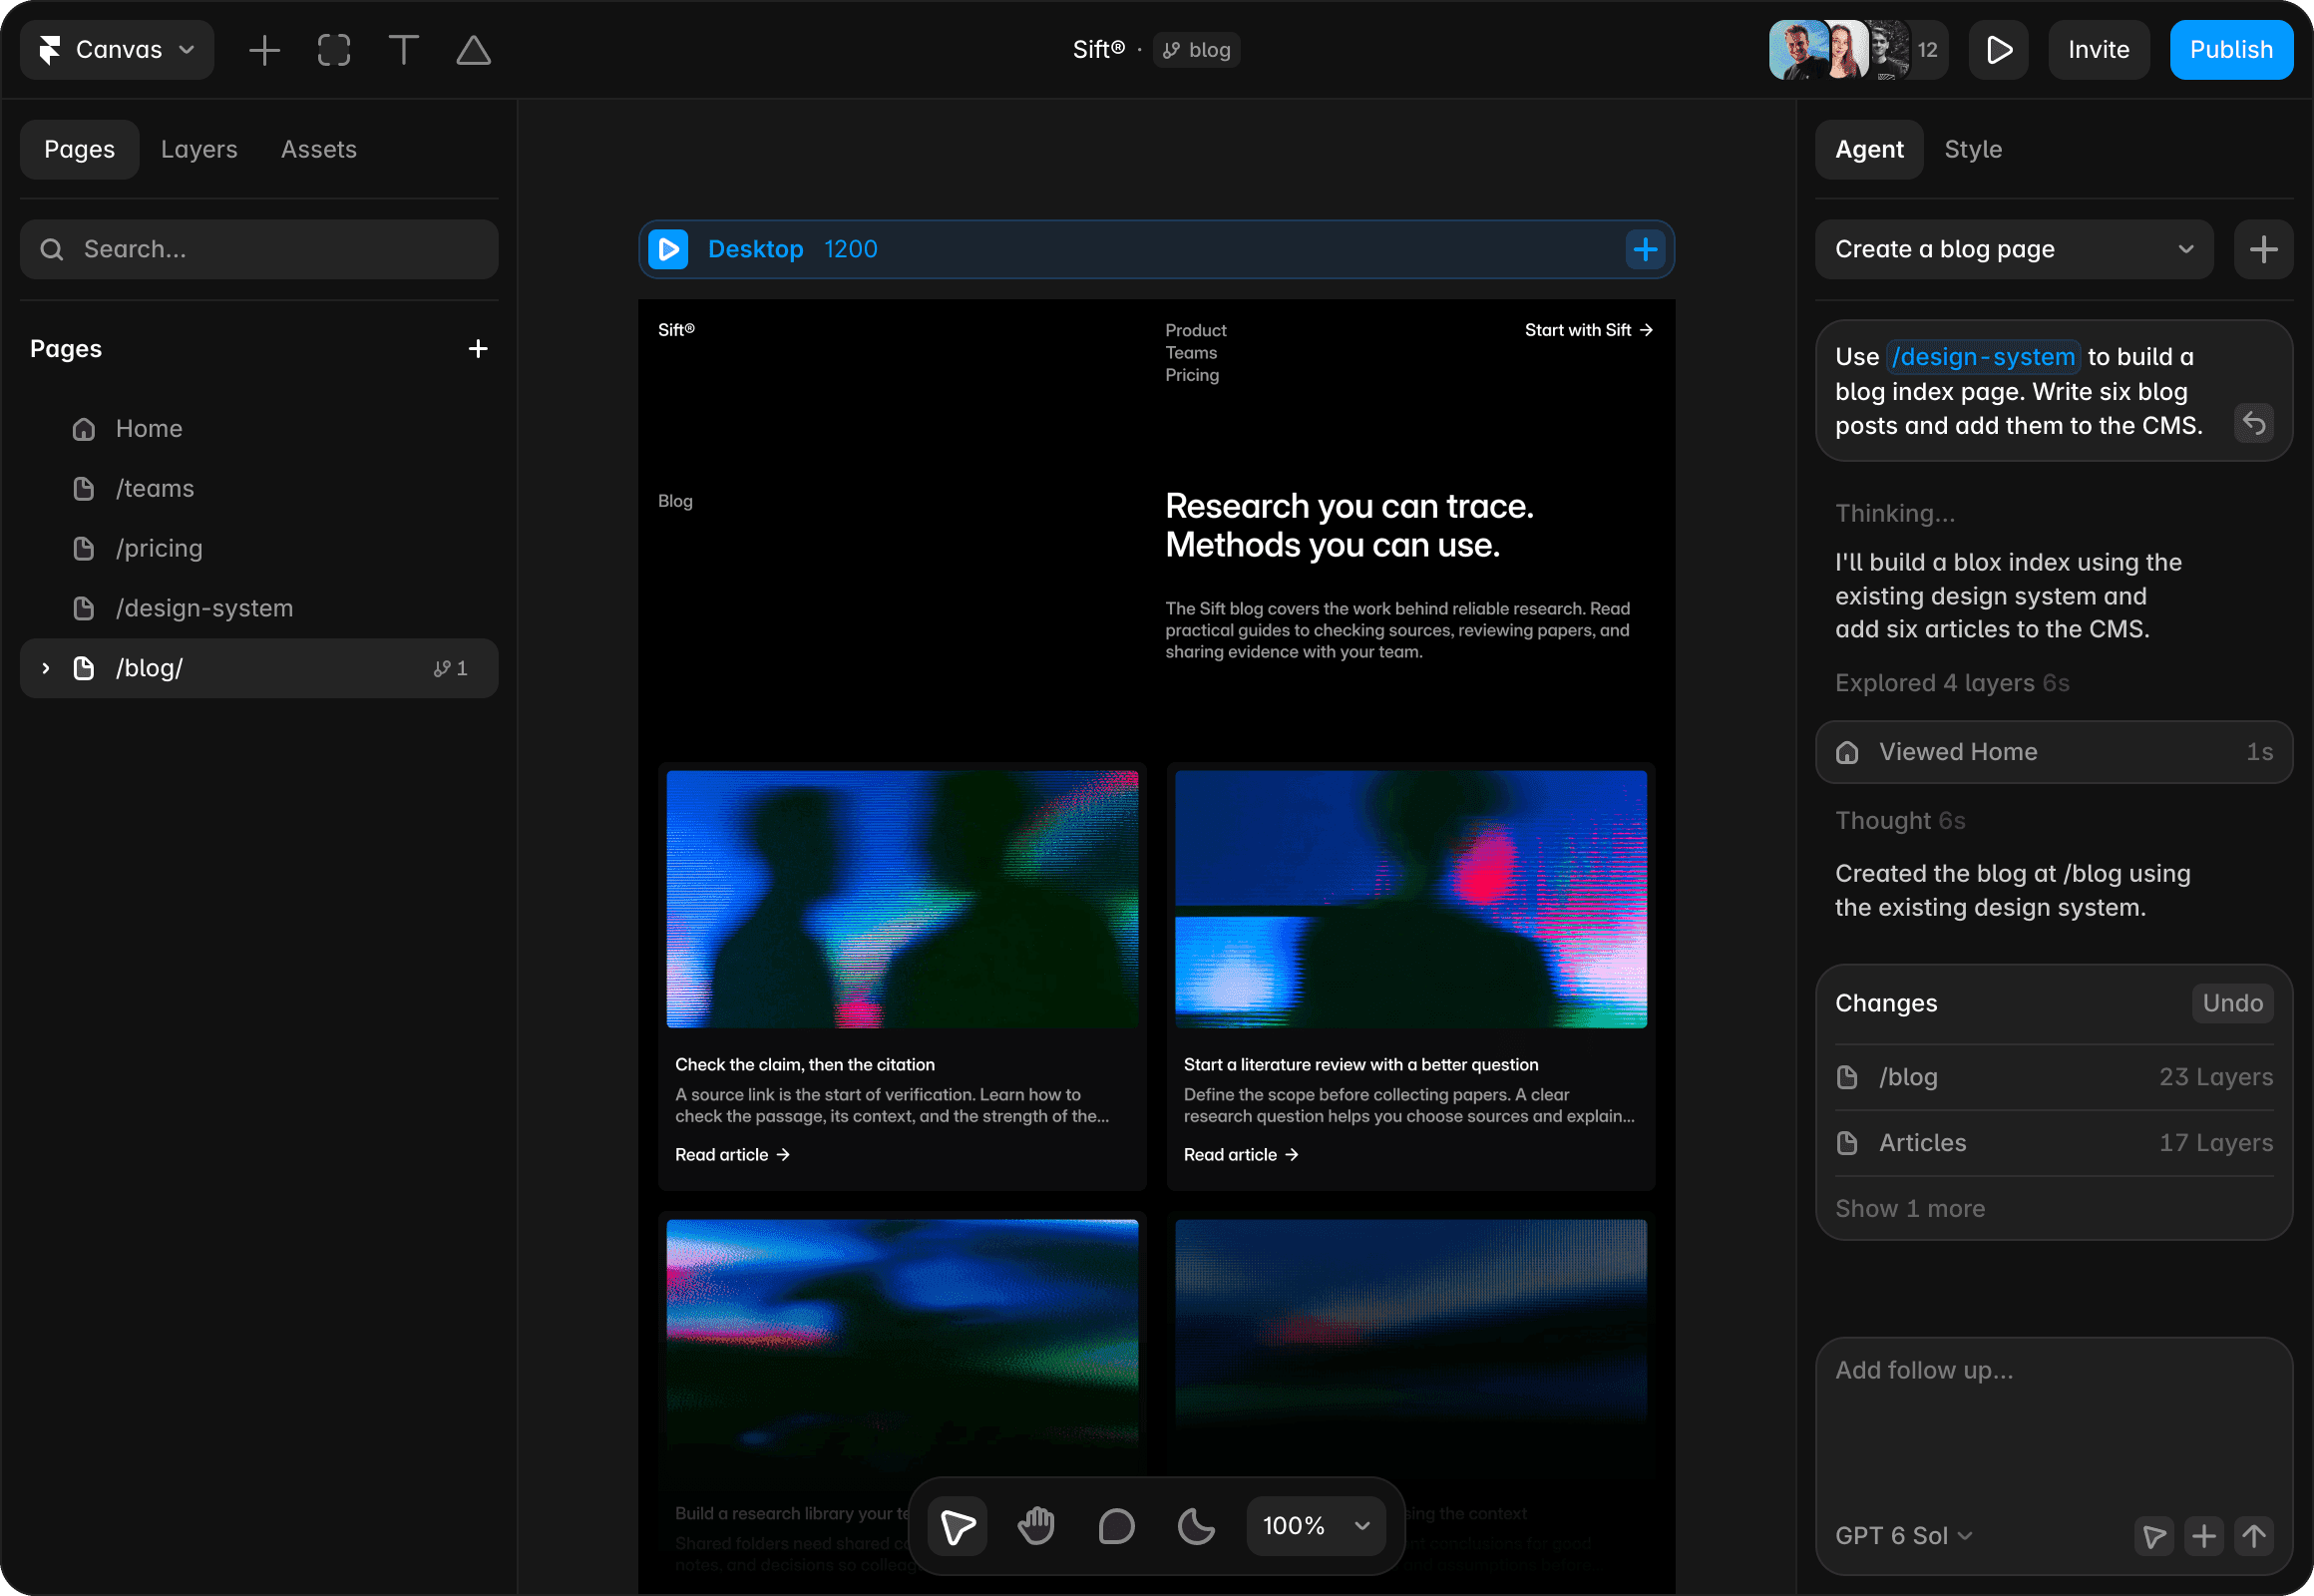The height and width of the screenshot is (1596, 2314).
Task: Switch to the Style tab
Action: (x=1973, y=150)
